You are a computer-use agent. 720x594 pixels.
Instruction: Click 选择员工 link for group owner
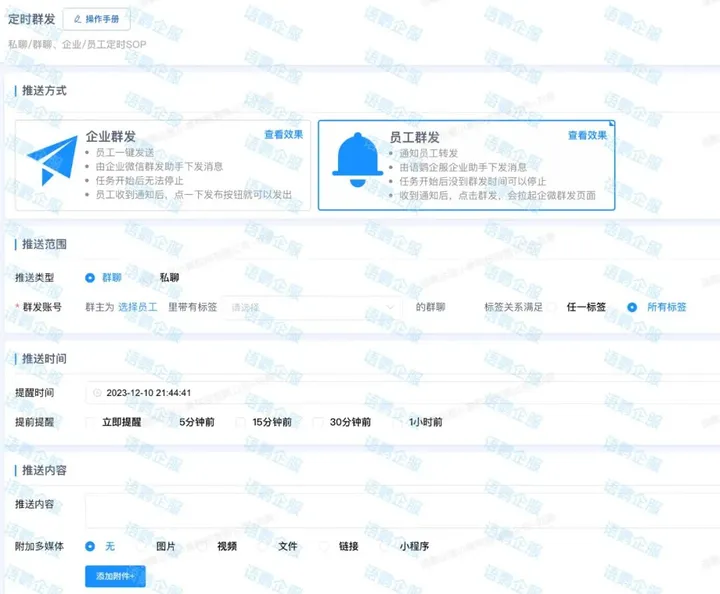click(138, 307)
